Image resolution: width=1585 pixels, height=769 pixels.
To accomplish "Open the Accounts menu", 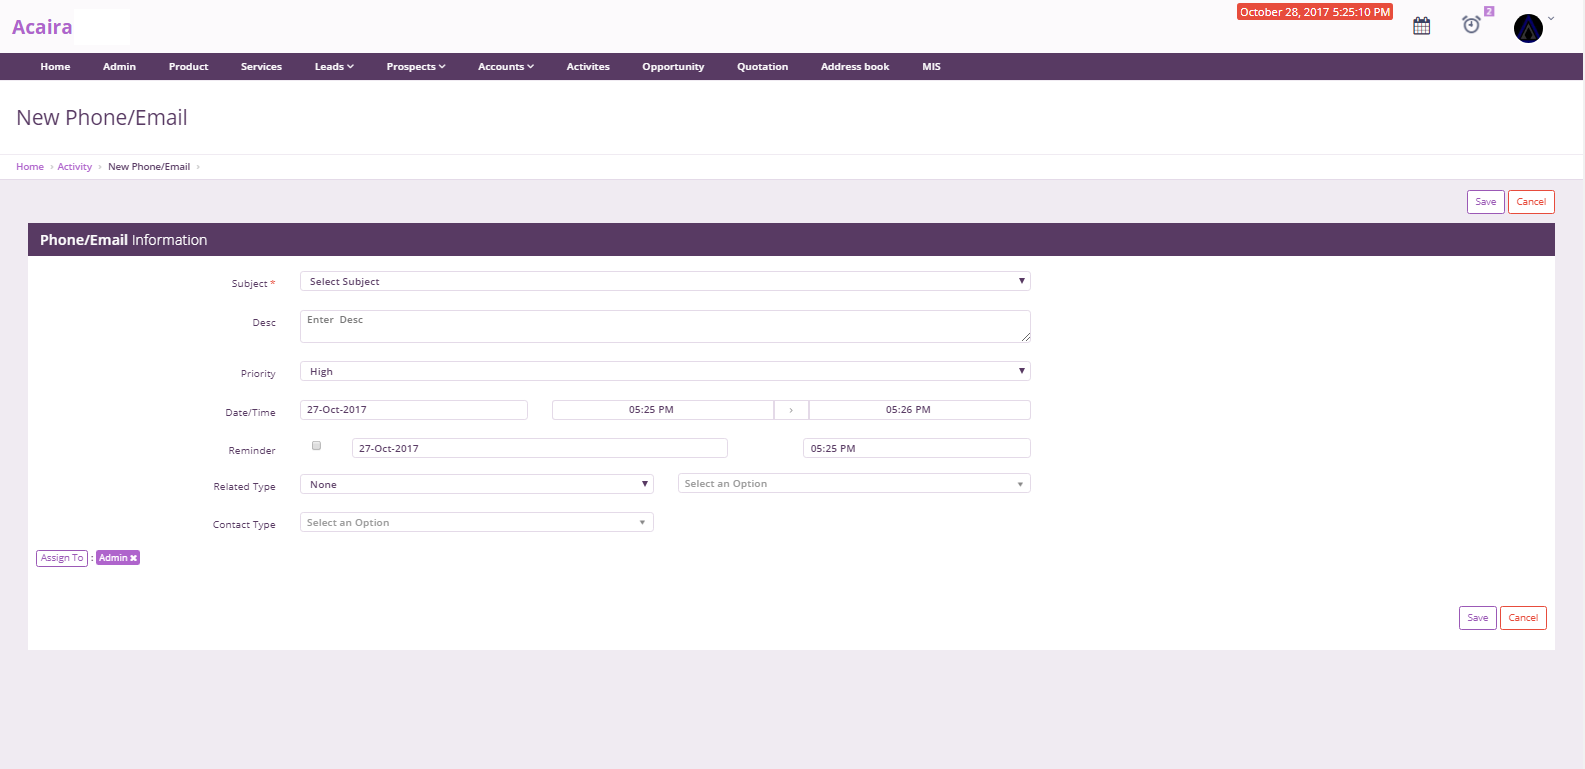I will pos(505,67).
